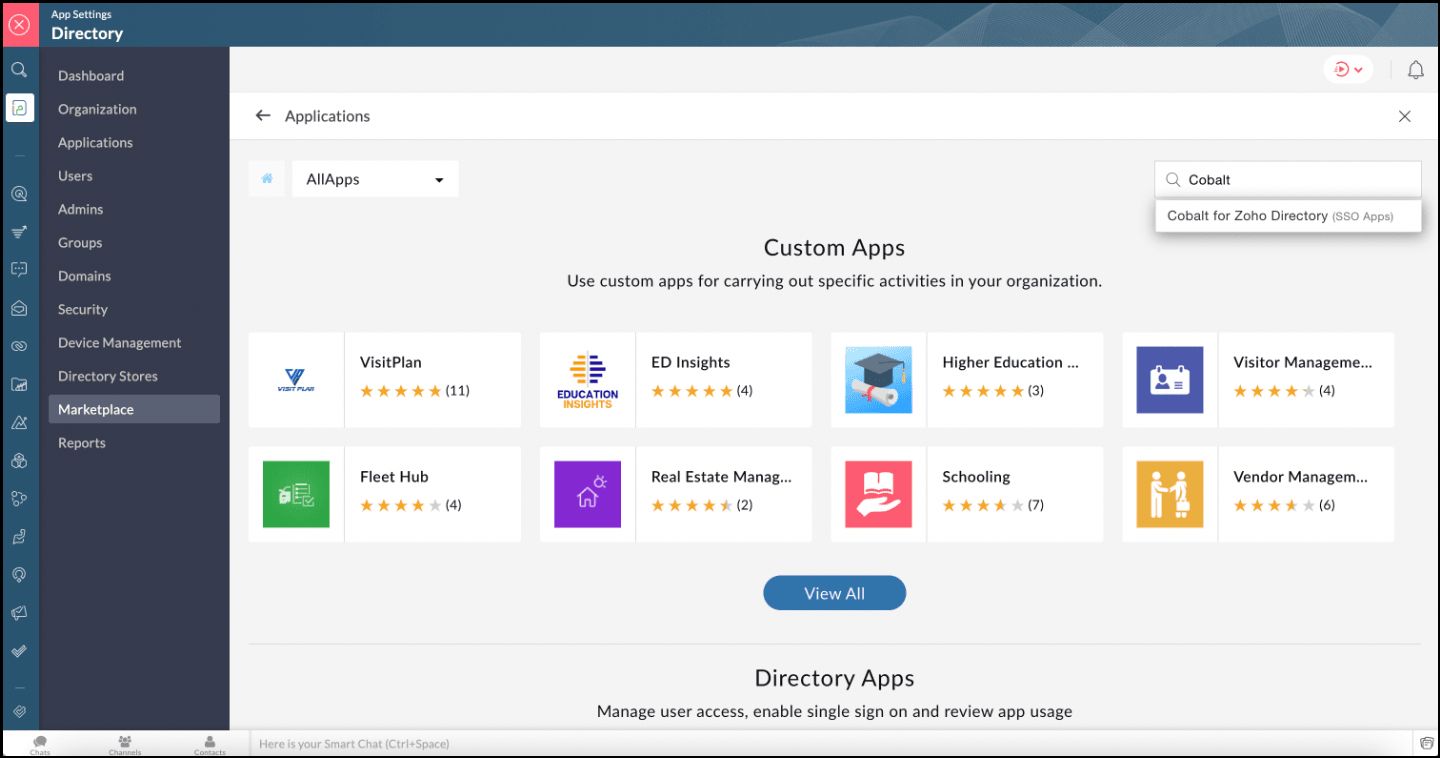This screenshot has height=758, width=1440.
Task: Click the home icon beside AllApps
Action: [x=267, y=179]
